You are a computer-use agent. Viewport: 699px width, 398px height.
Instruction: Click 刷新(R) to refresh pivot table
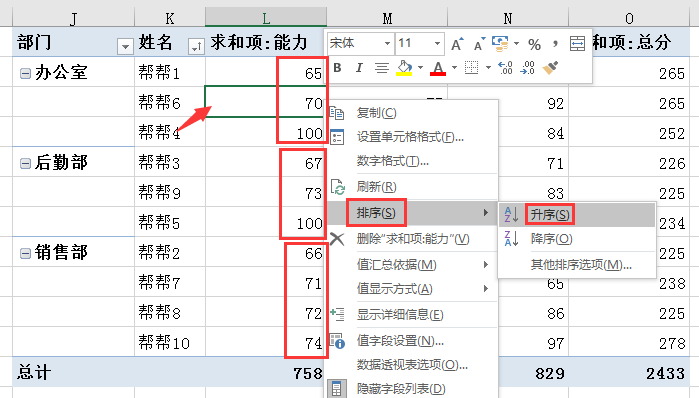(412, 186)
